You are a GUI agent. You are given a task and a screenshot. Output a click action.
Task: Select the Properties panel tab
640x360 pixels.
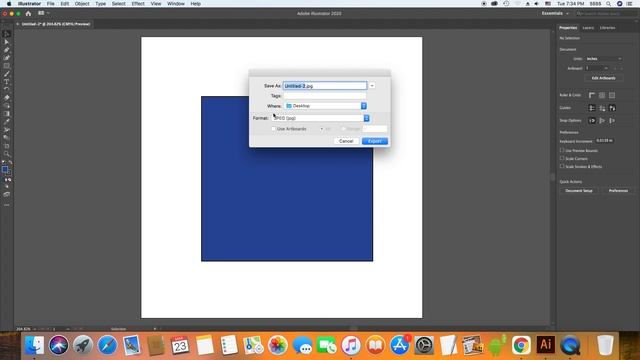click(x=568, y=28)
